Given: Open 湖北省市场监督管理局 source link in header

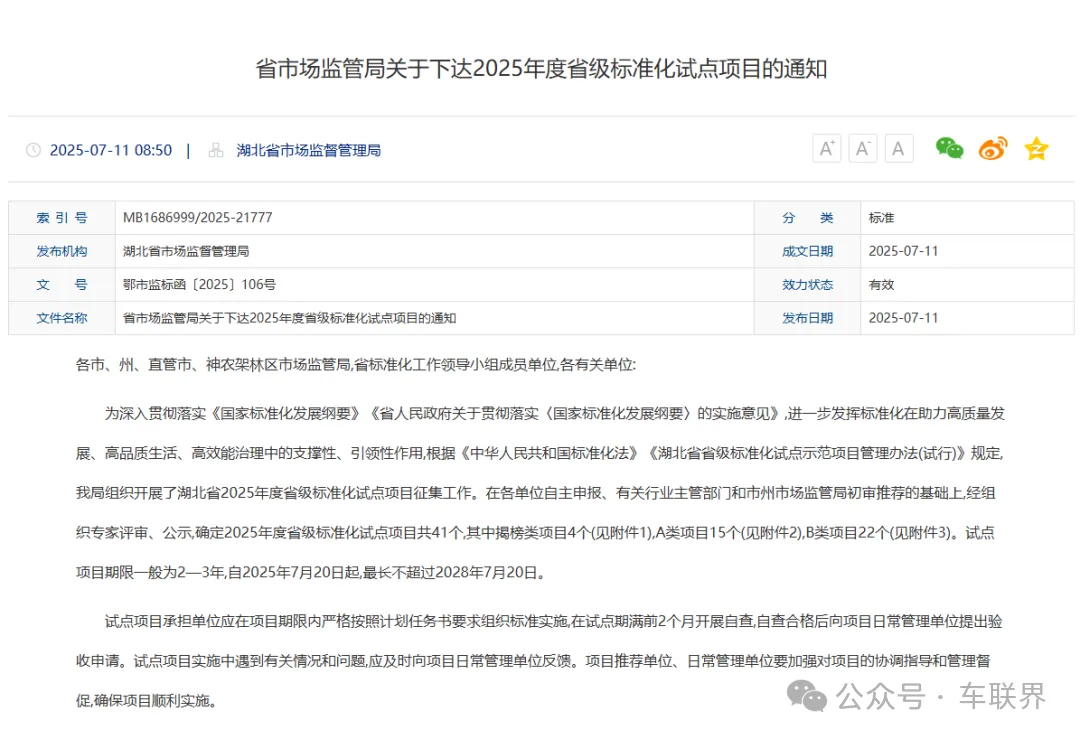Looking at the screenshot, I should [x=309, y=150].
